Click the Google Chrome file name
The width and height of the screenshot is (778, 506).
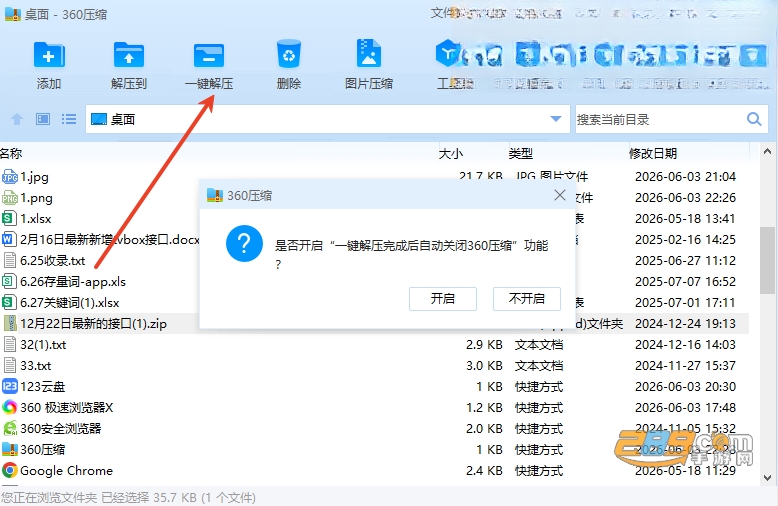click(x=66, y=471)
